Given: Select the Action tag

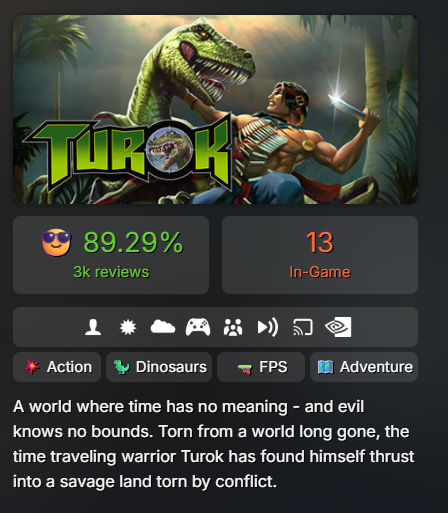Looking at the screenshot, I should 57,367.
